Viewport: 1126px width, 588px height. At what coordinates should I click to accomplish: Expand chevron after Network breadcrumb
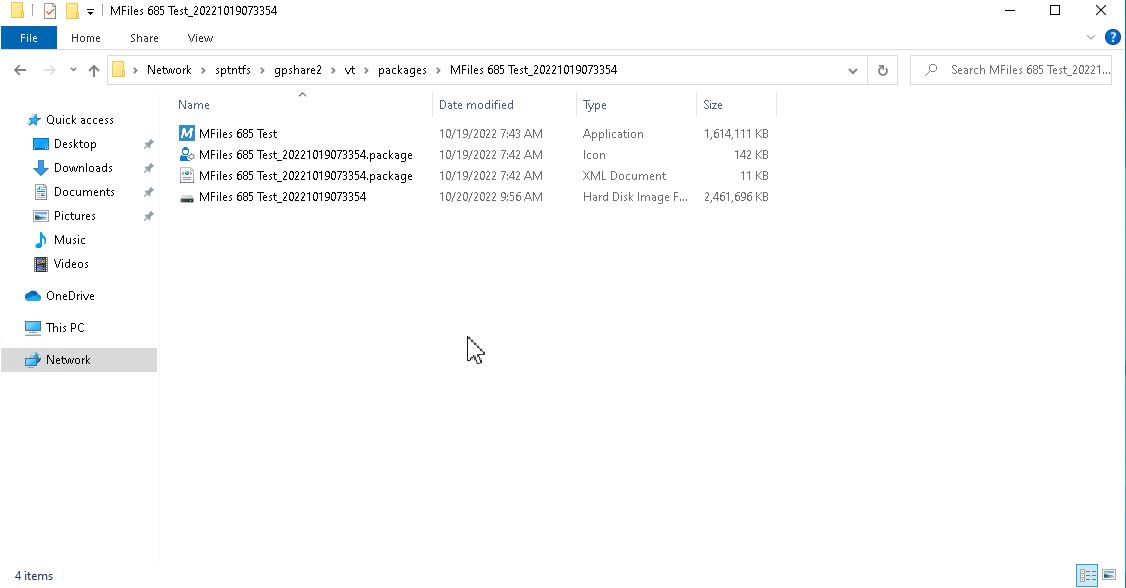pos(203,70)
